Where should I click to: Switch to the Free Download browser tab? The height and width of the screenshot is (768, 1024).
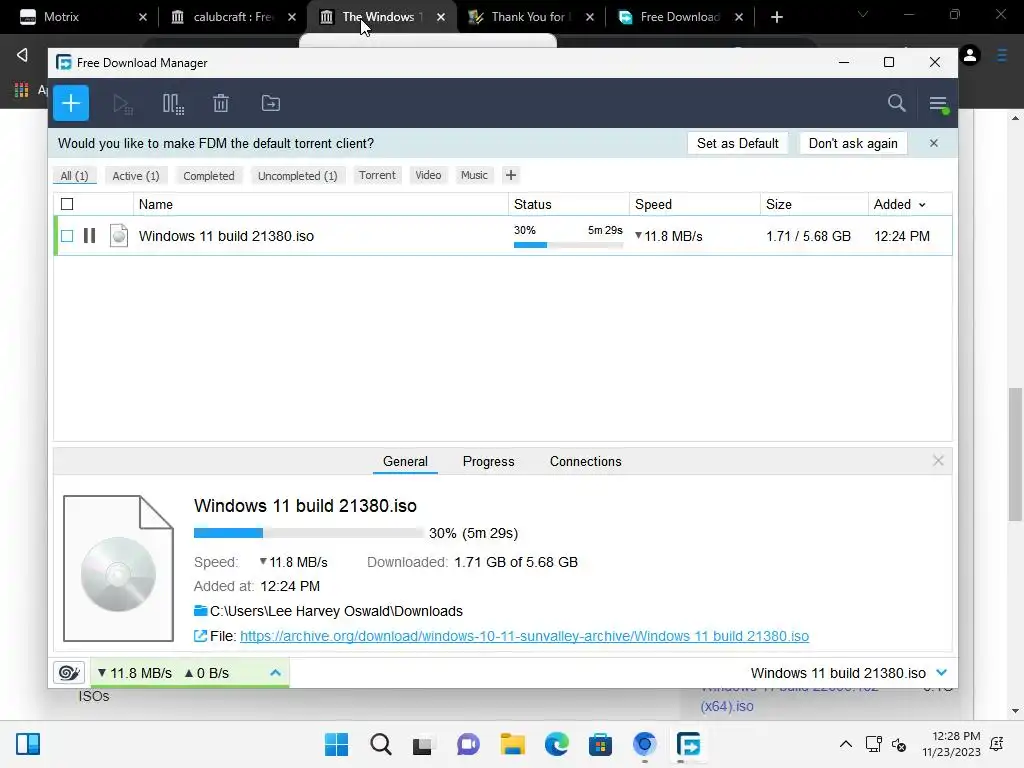click(680, 17)
